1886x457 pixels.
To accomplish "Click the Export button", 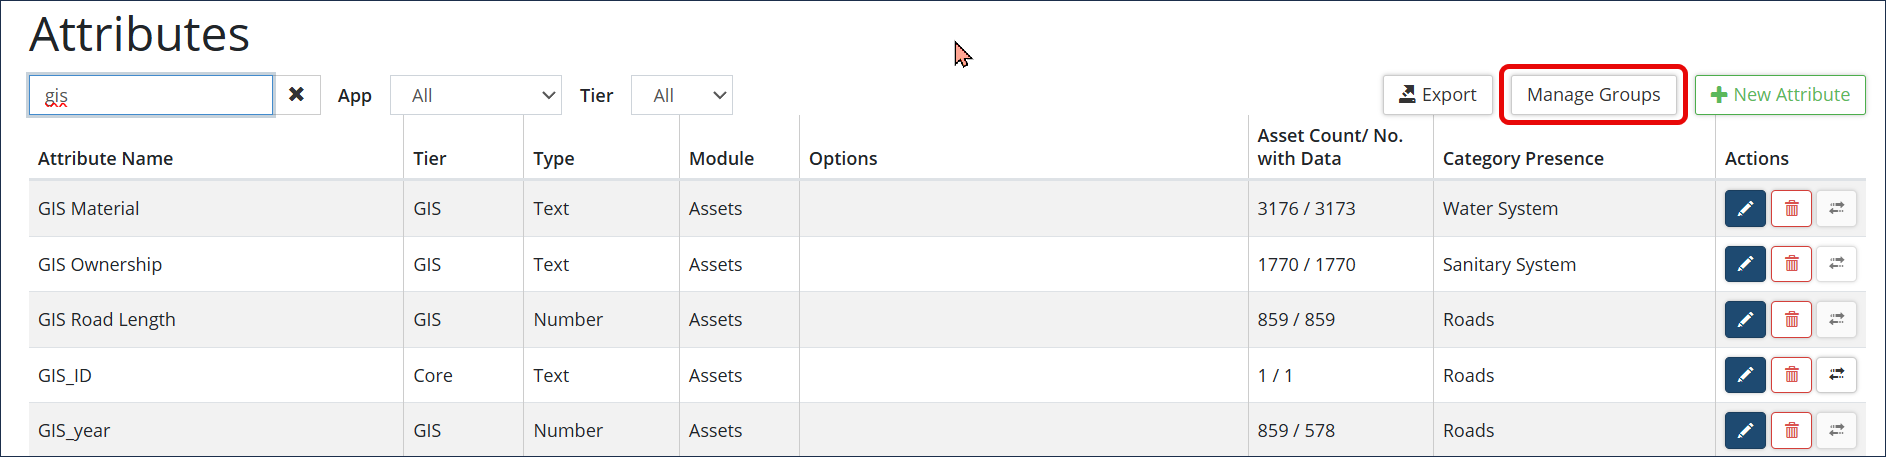I will 1437,95.
